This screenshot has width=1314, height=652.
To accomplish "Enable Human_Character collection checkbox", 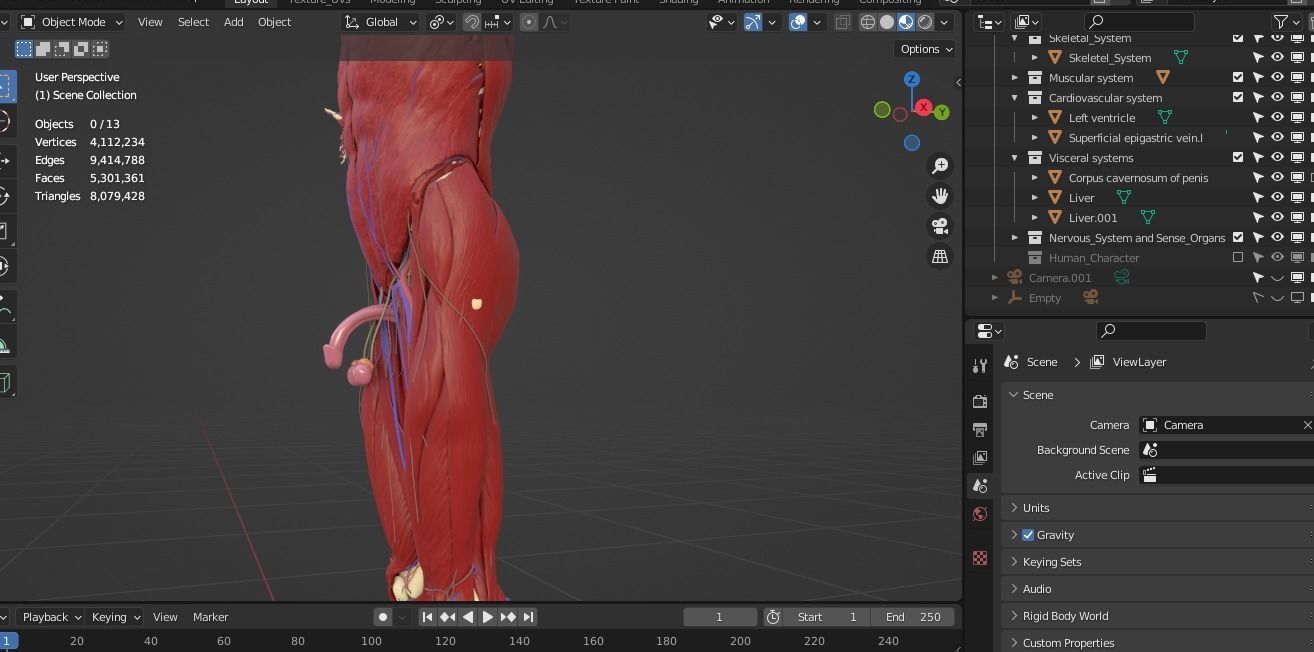I will 1238,258.
